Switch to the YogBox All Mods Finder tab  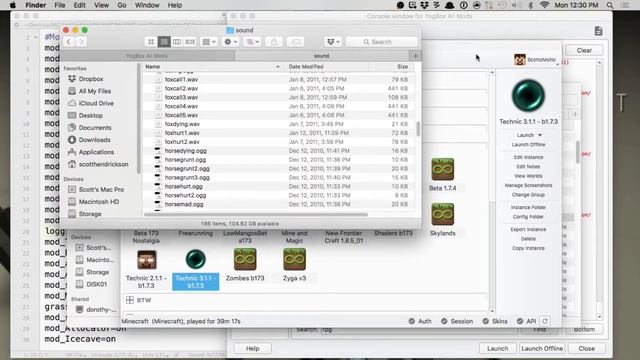point(147,56)
